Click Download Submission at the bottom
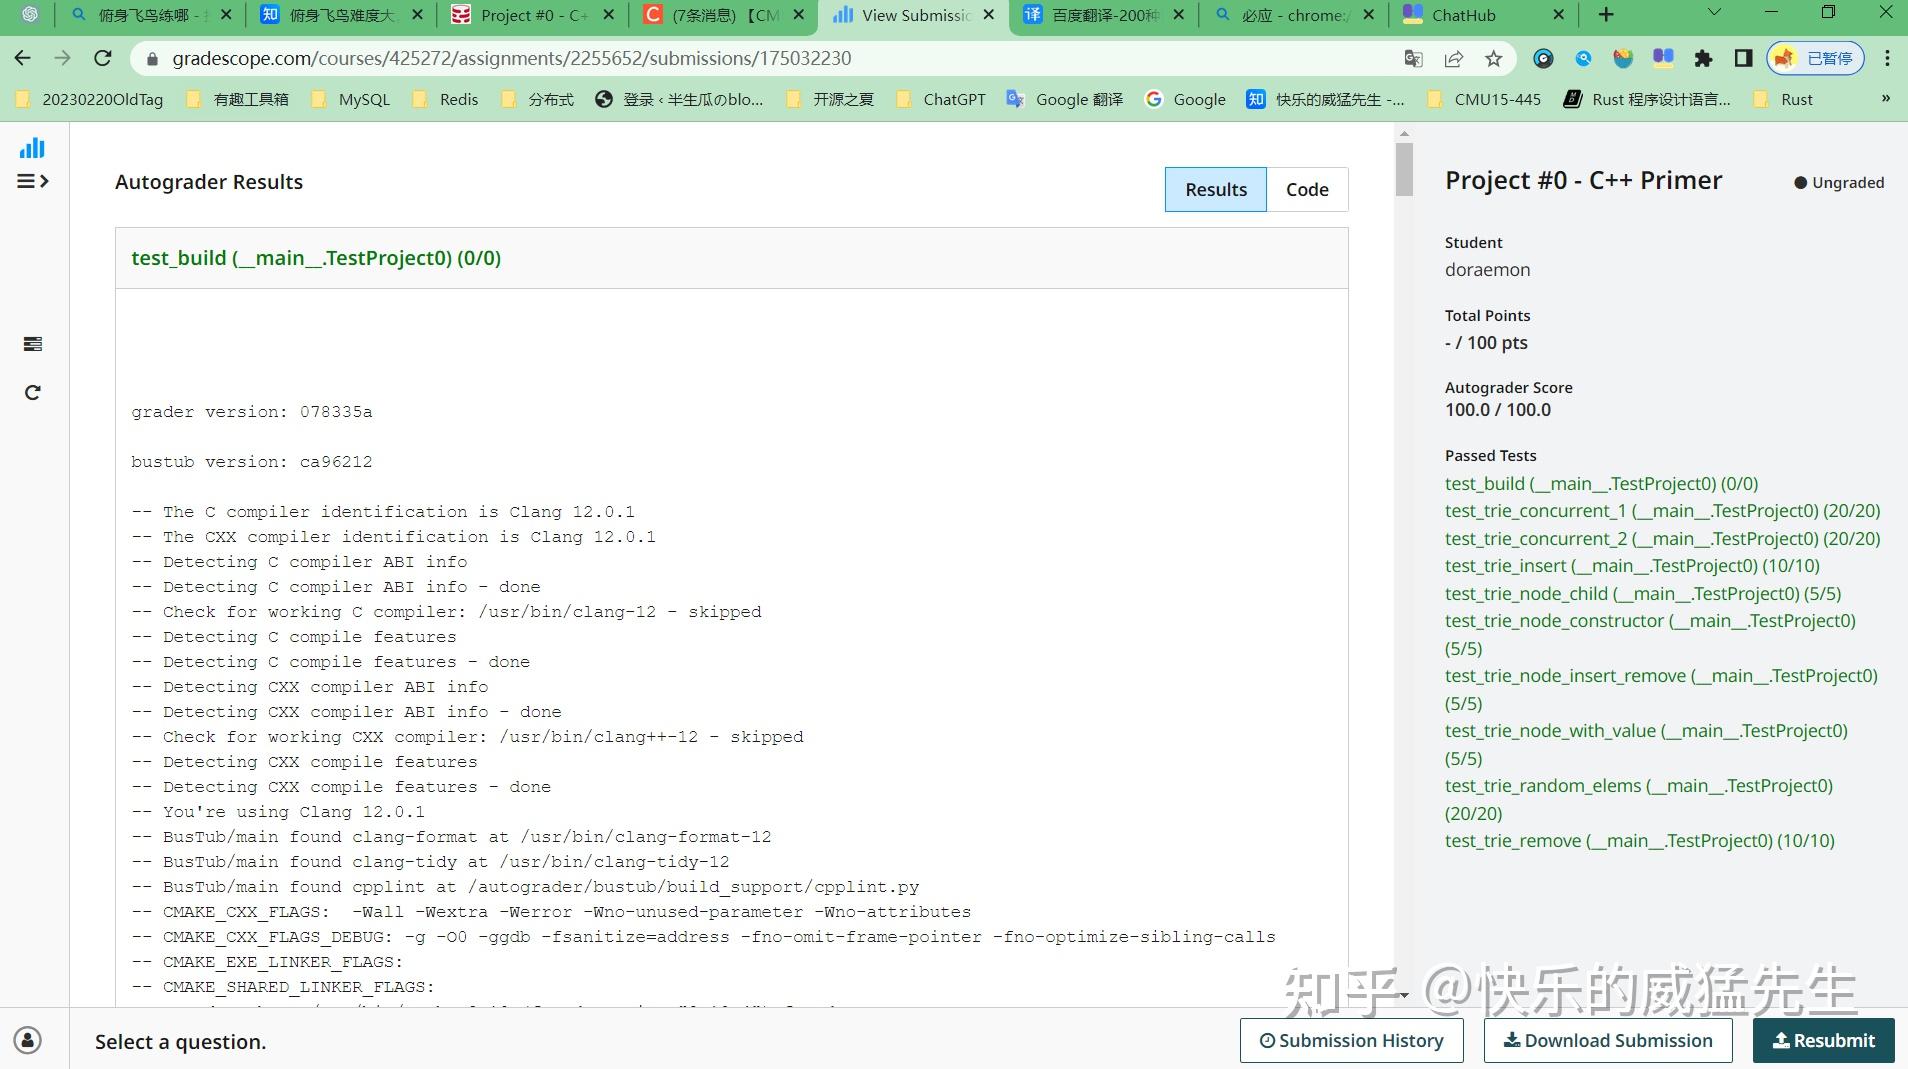Screen dimensions: 1908x1069 1607,1040
